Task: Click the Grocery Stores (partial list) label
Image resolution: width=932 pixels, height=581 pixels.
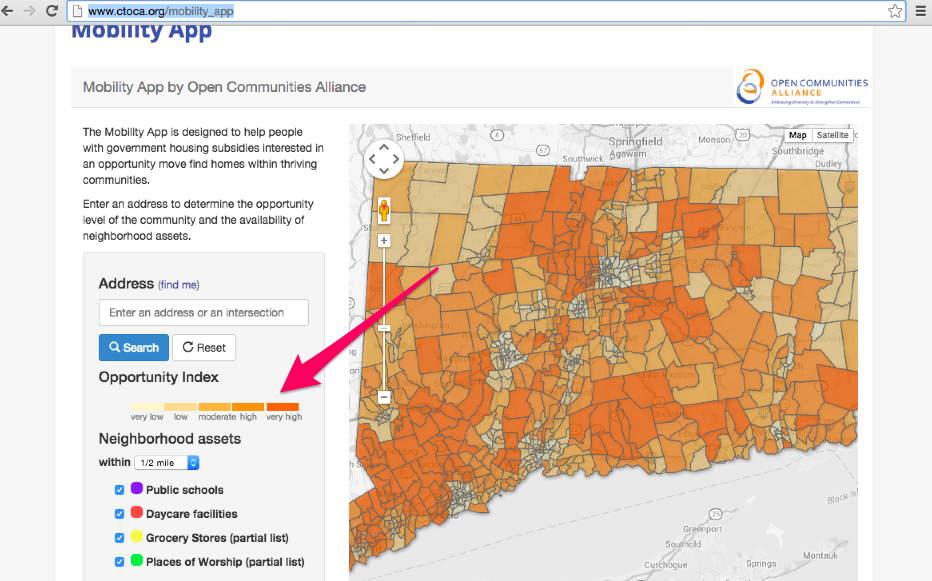Action: tap(218, 538)
